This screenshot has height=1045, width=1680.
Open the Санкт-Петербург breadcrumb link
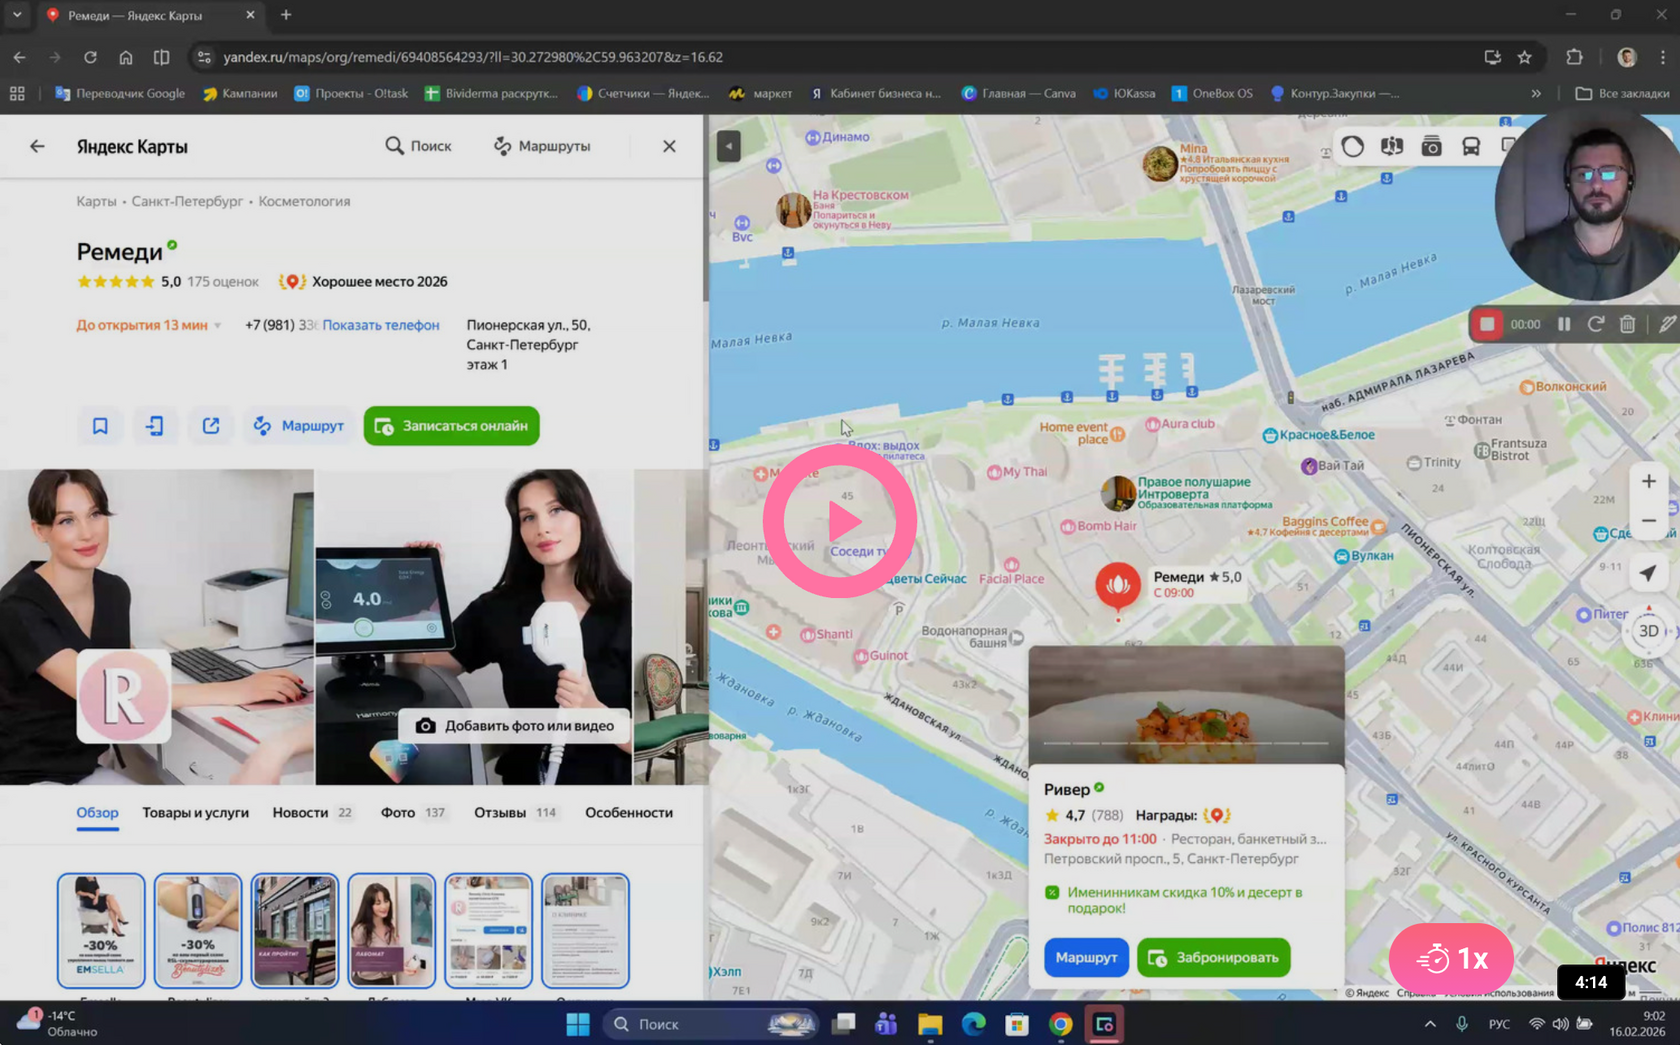pyautogui.click(x=187, y=201)
